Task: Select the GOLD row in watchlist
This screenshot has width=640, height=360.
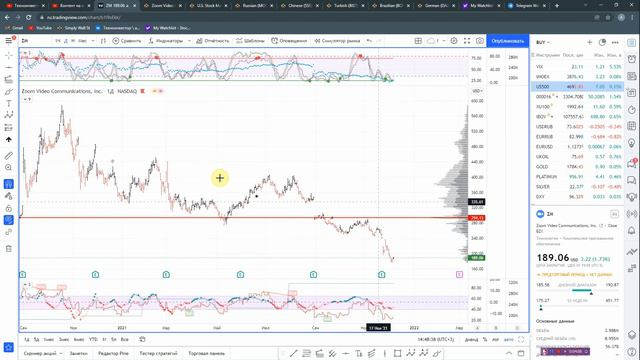Action: coord(577,167)
